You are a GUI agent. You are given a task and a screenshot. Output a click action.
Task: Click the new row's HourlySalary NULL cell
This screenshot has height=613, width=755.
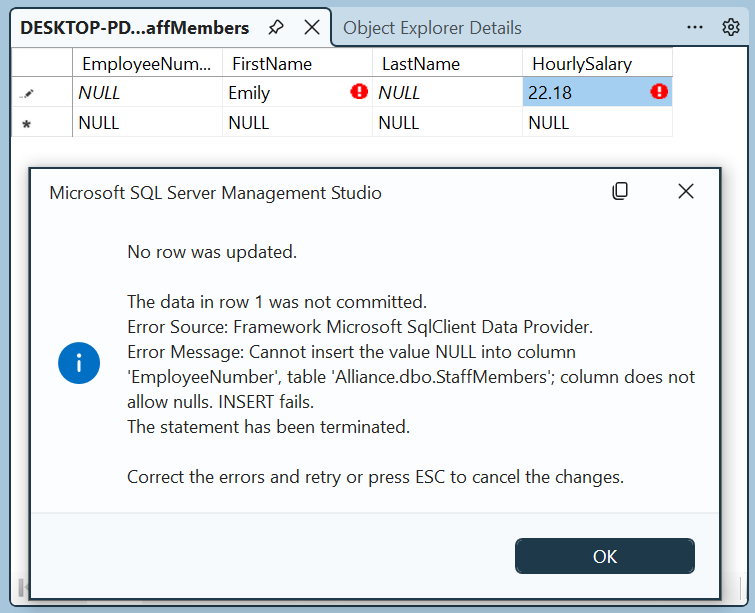(598, 122)
